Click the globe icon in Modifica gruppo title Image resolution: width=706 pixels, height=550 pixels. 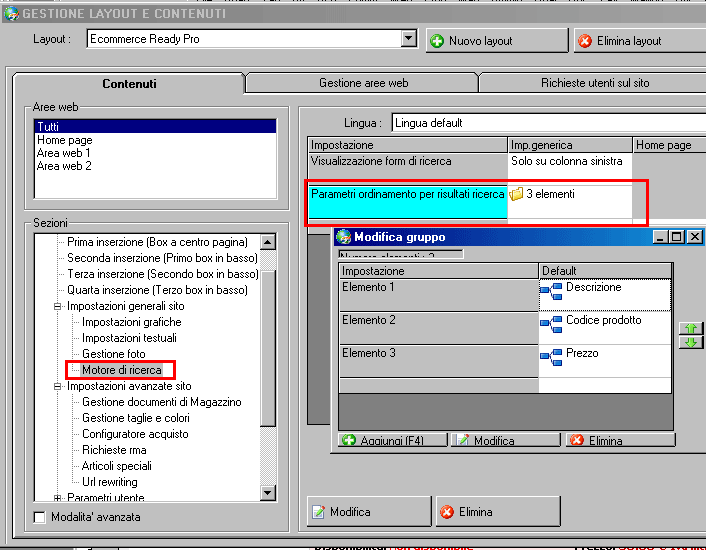coord(344,237)
